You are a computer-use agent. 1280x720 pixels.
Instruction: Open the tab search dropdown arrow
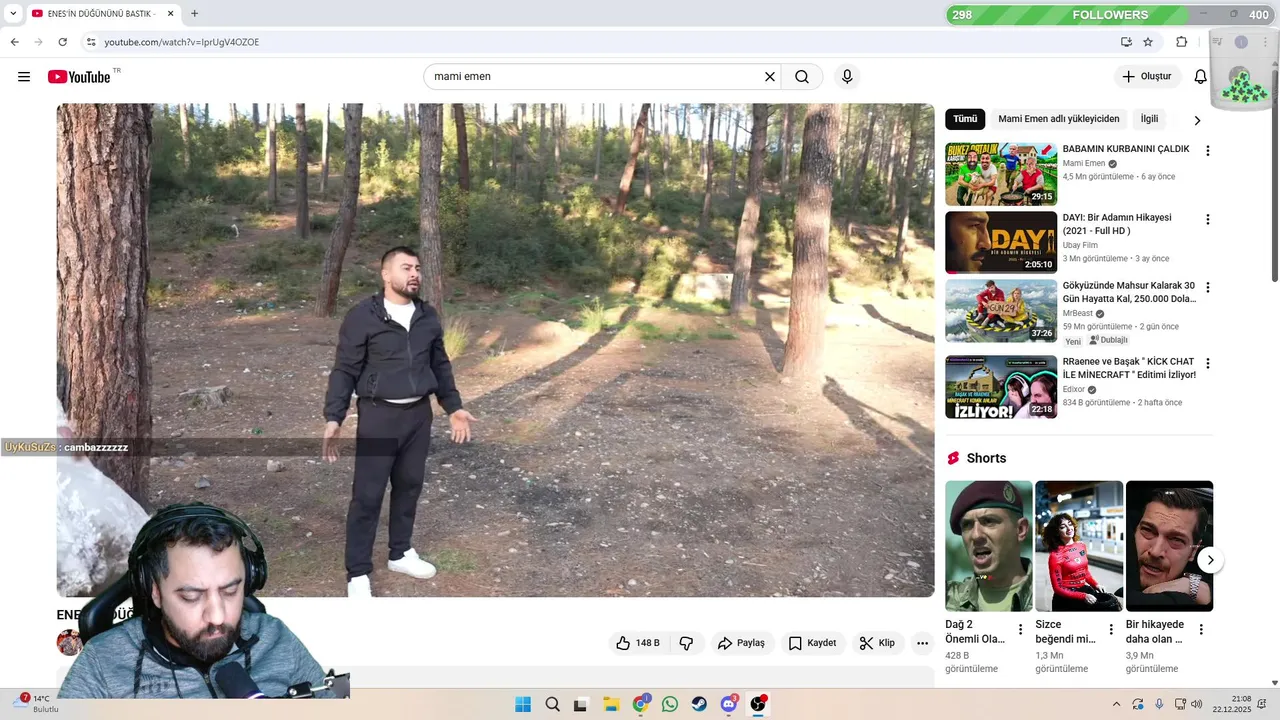coord(13,14)
